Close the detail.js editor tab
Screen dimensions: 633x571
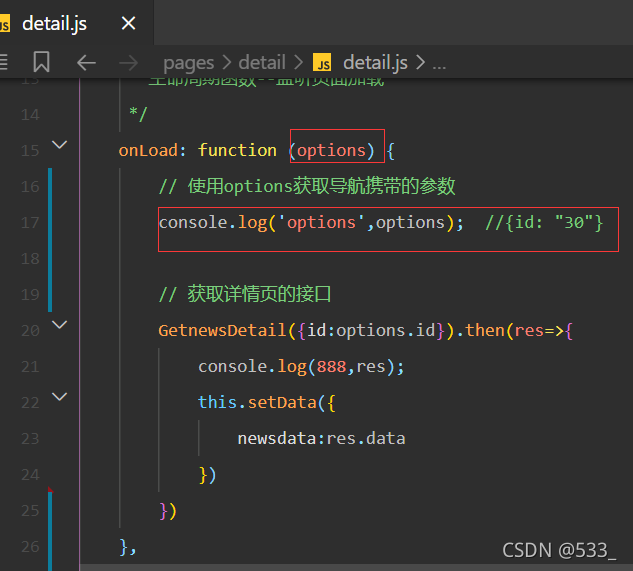click(x=128, y=23)
